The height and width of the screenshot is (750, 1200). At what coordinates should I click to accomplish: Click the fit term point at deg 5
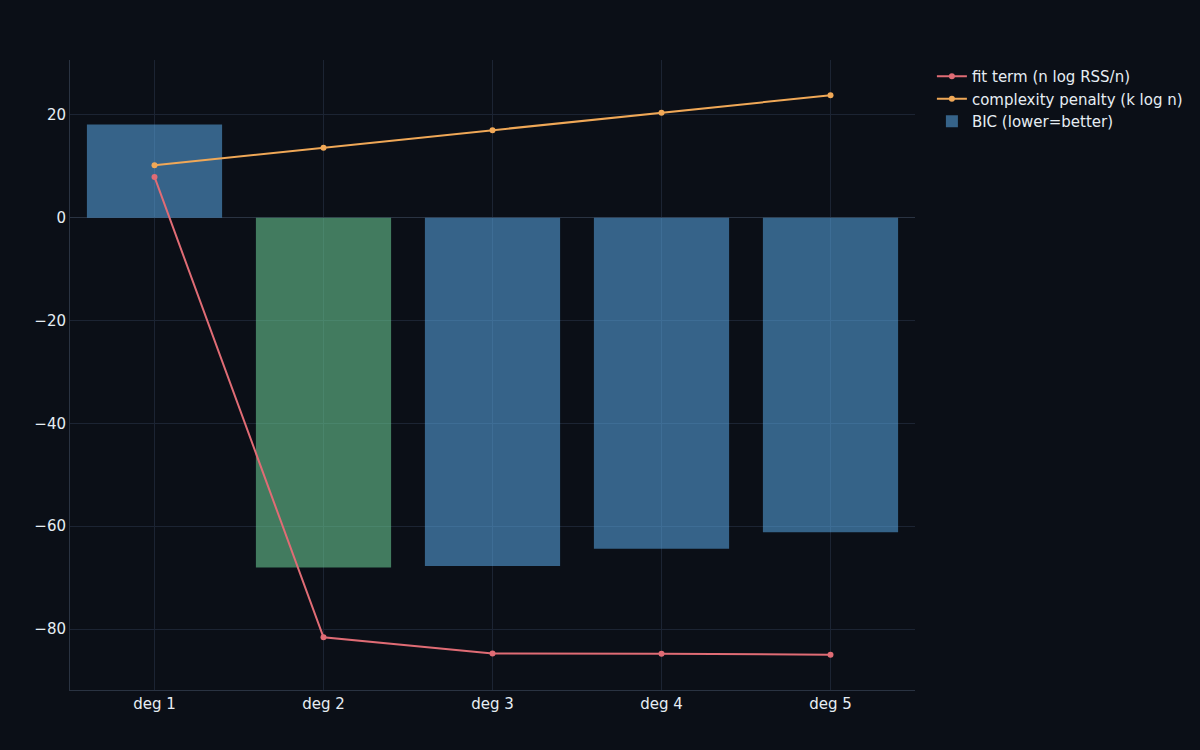coord(830,655)
